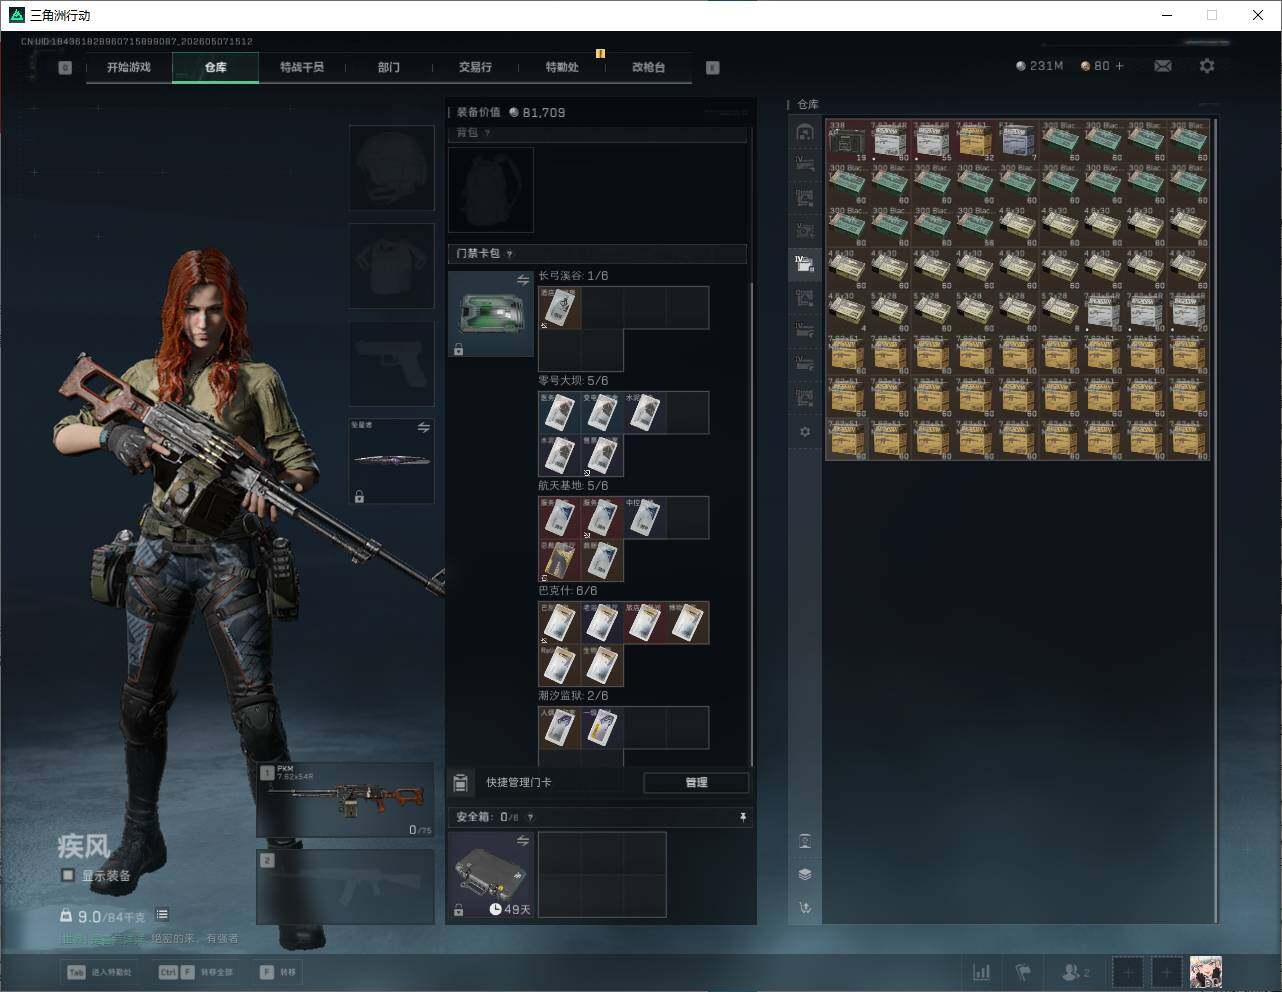Go to the 部门 tab
1282x992 pixels.
point(389,67)
